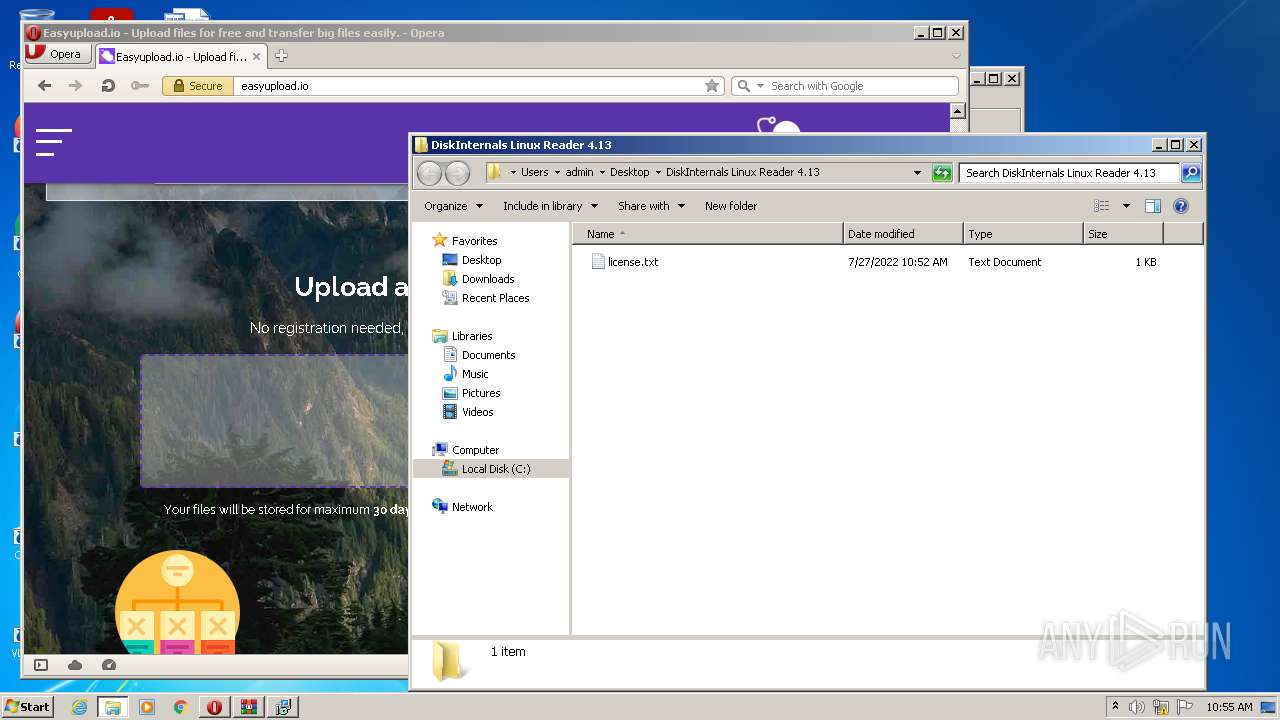
Task: Open Documents library
Action: point(488,355)
